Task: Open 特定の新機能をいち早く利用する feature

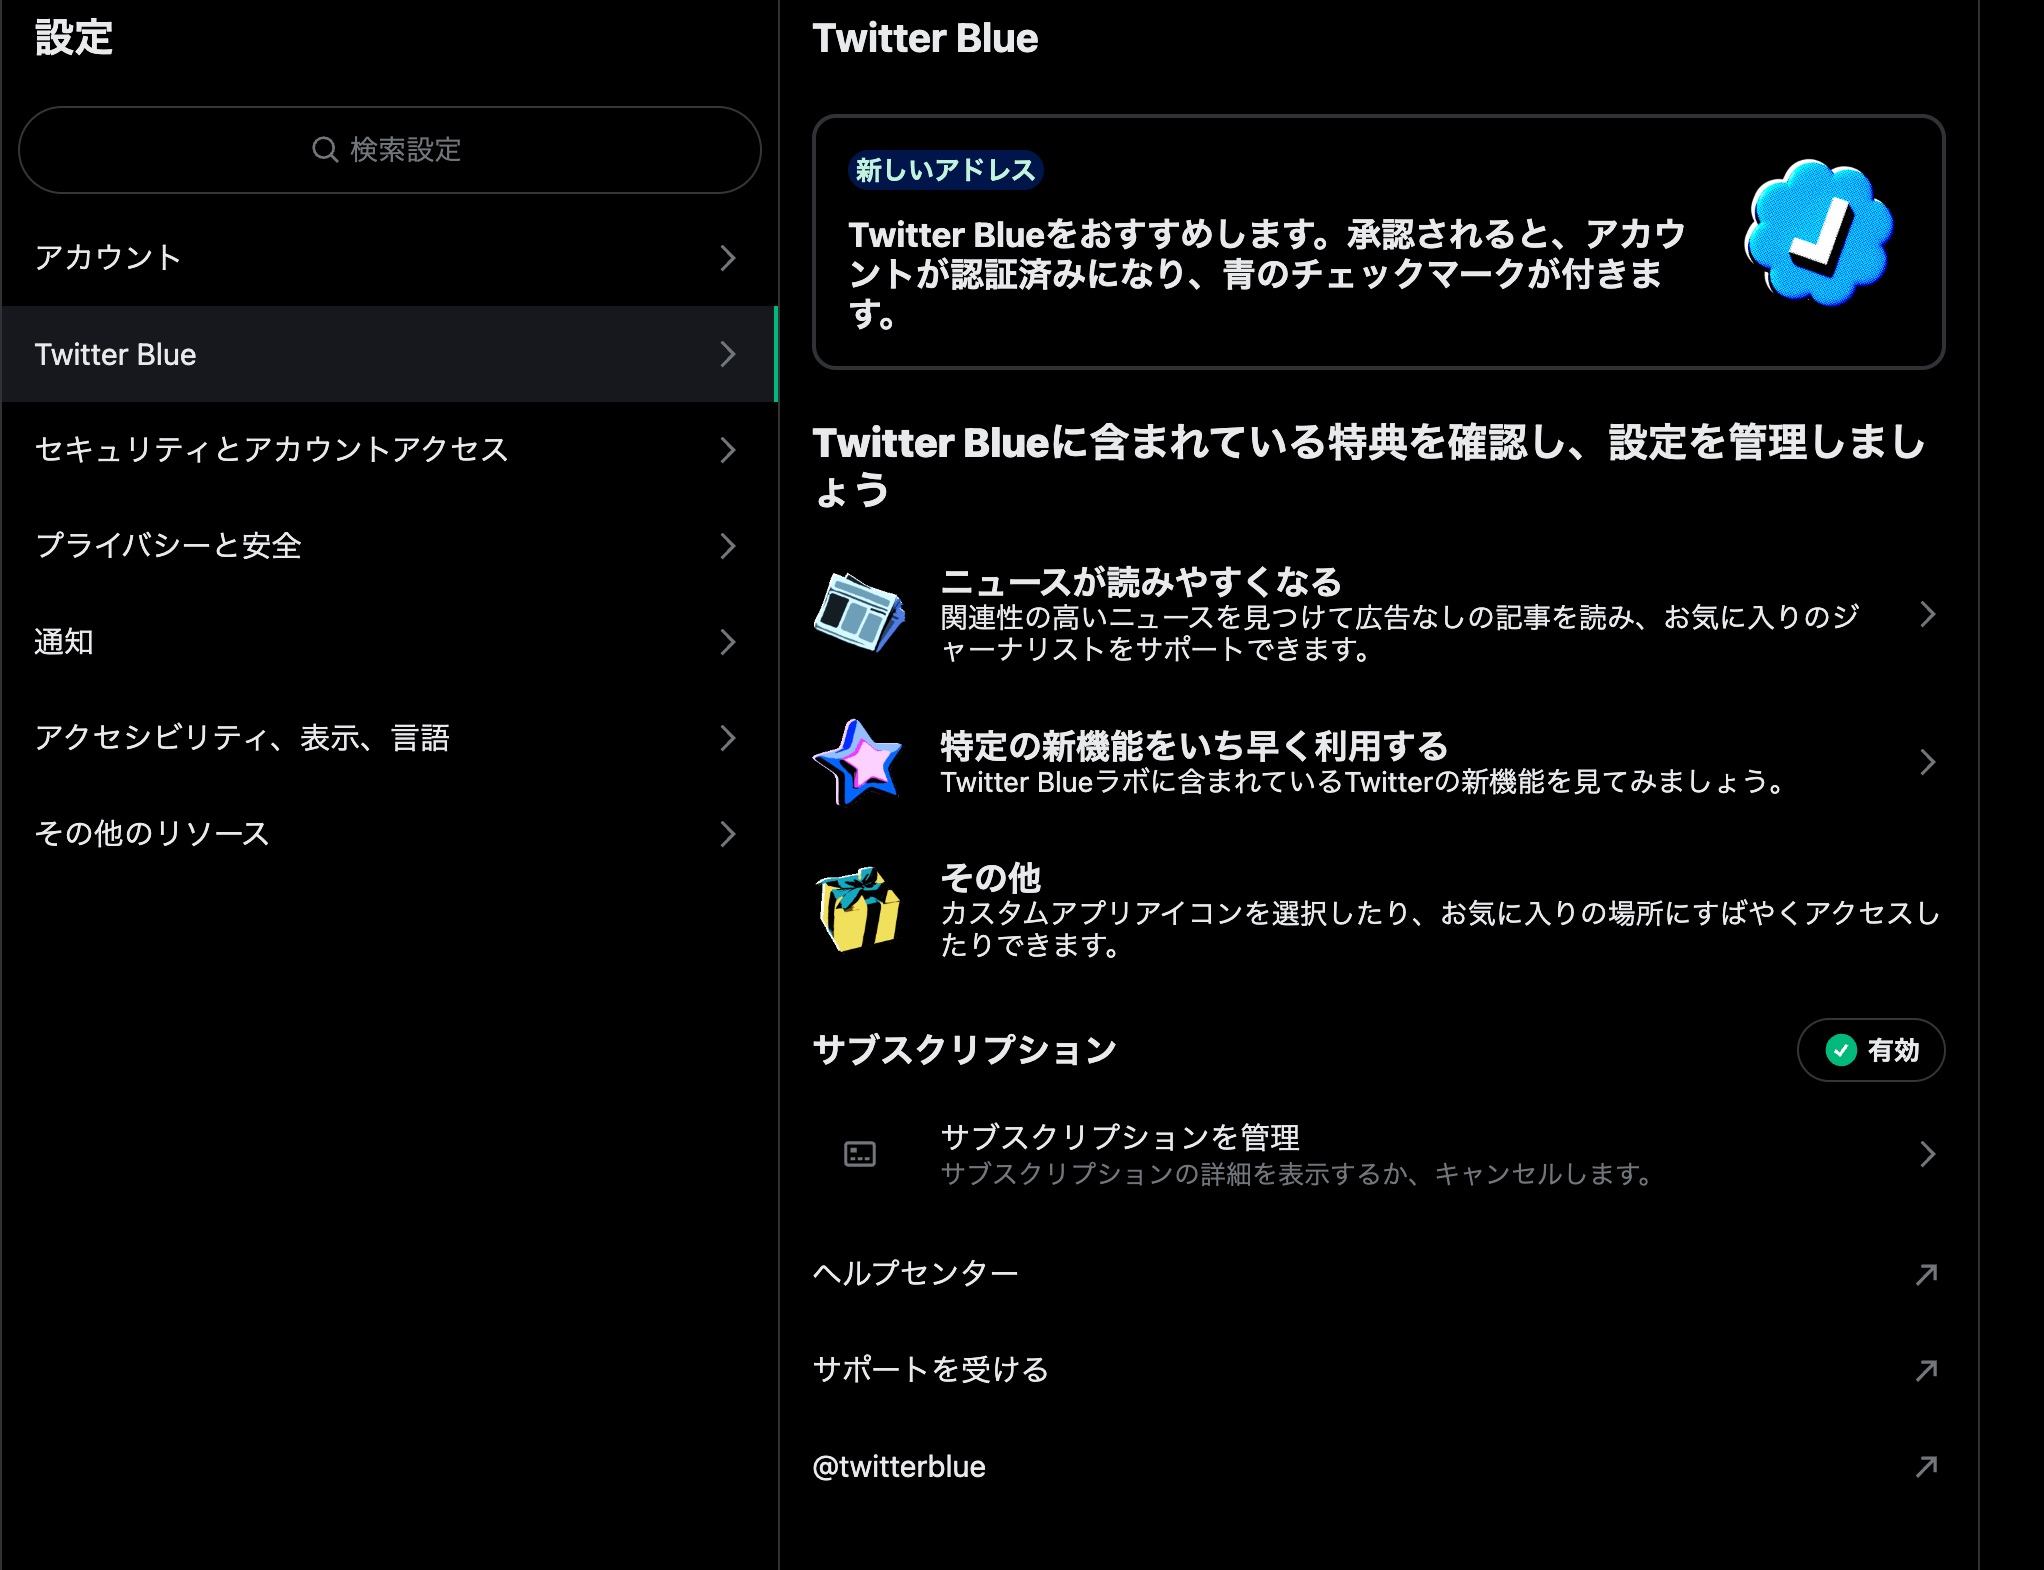Action: (1378, 762)
